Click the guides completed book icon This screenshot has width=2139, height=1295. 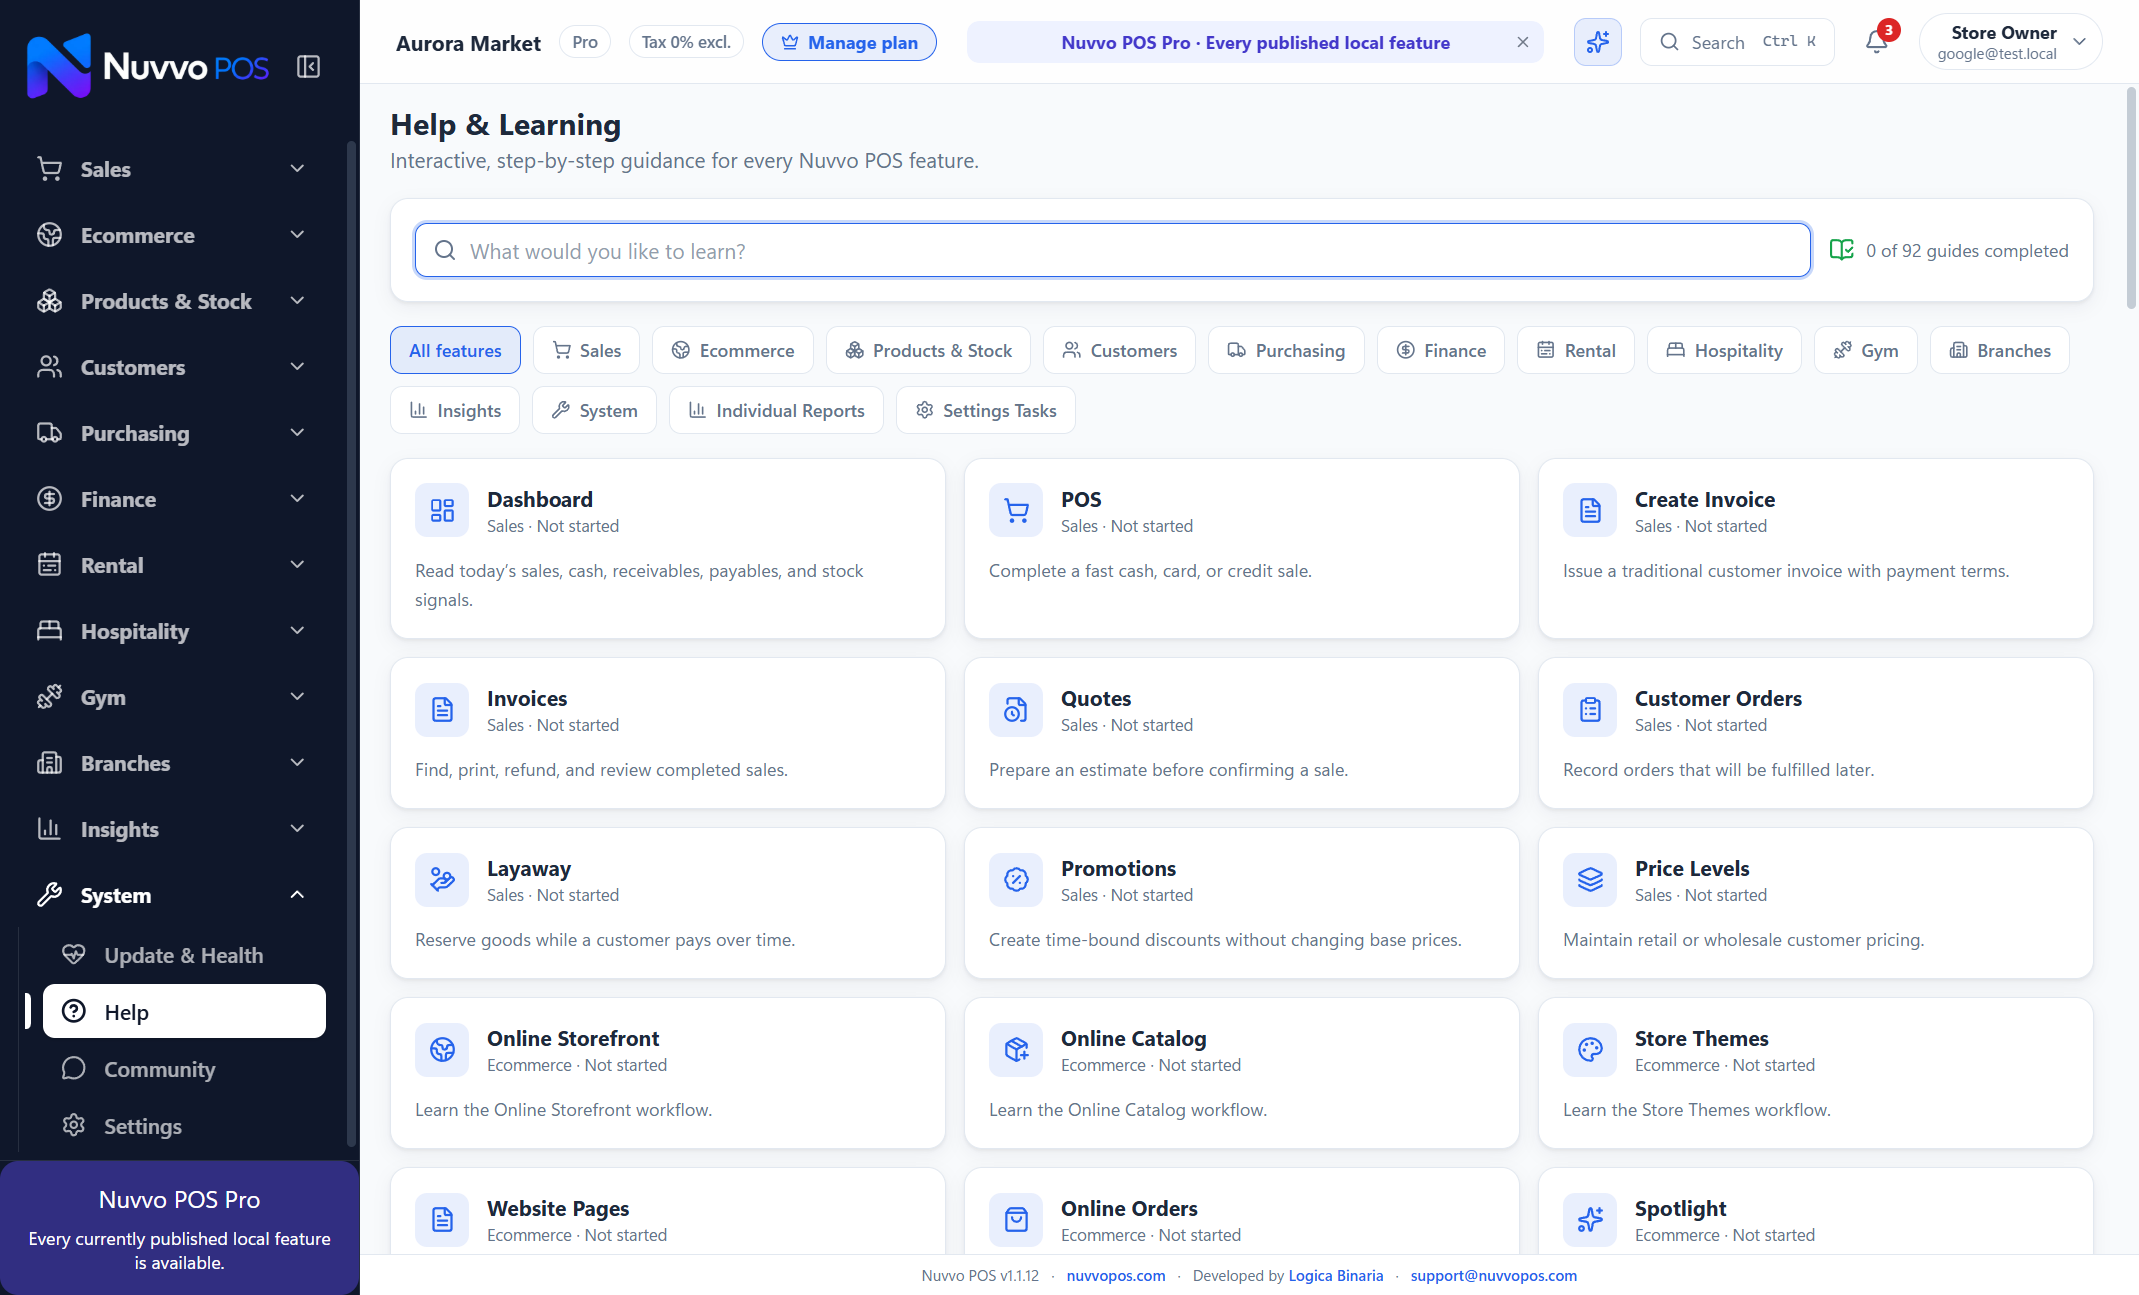[x=1841, y=250]
